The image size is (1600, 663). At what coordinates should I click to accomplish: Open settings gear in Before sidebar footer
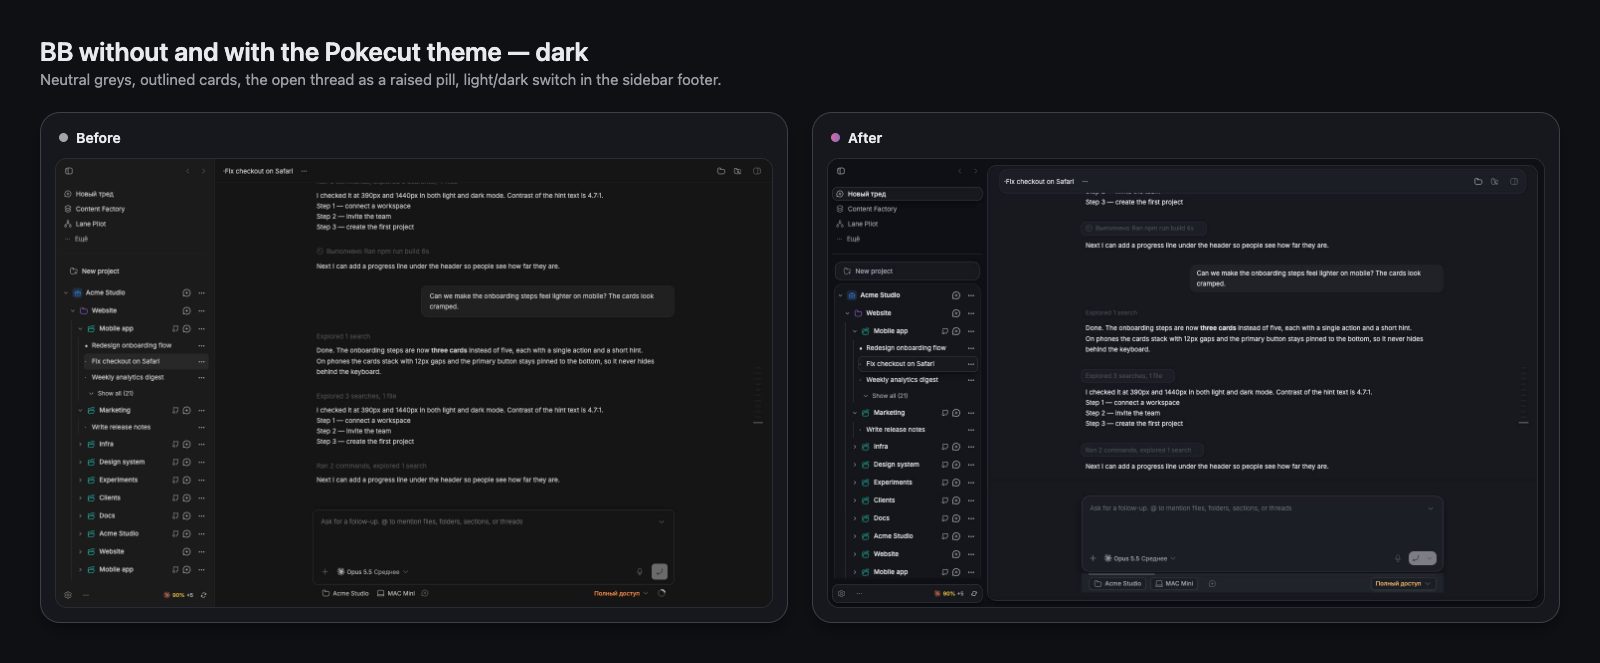point(68,594)
